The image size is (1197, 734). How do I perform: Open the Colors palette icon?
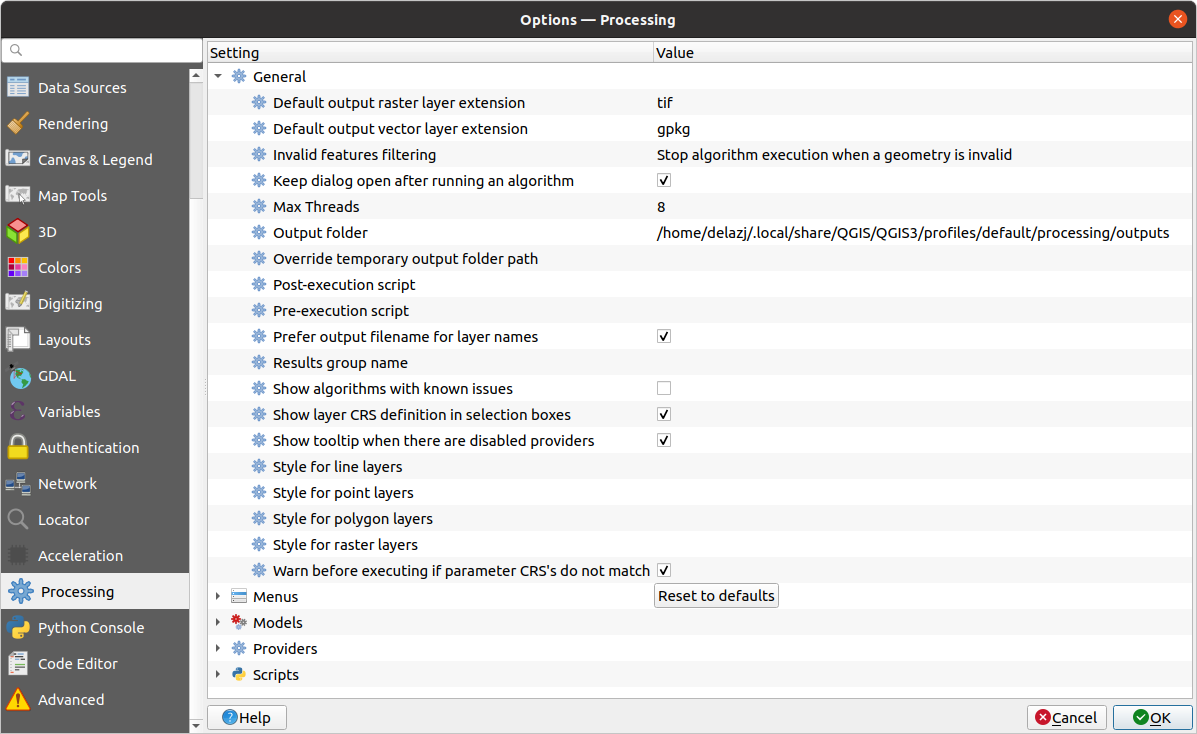18,268
